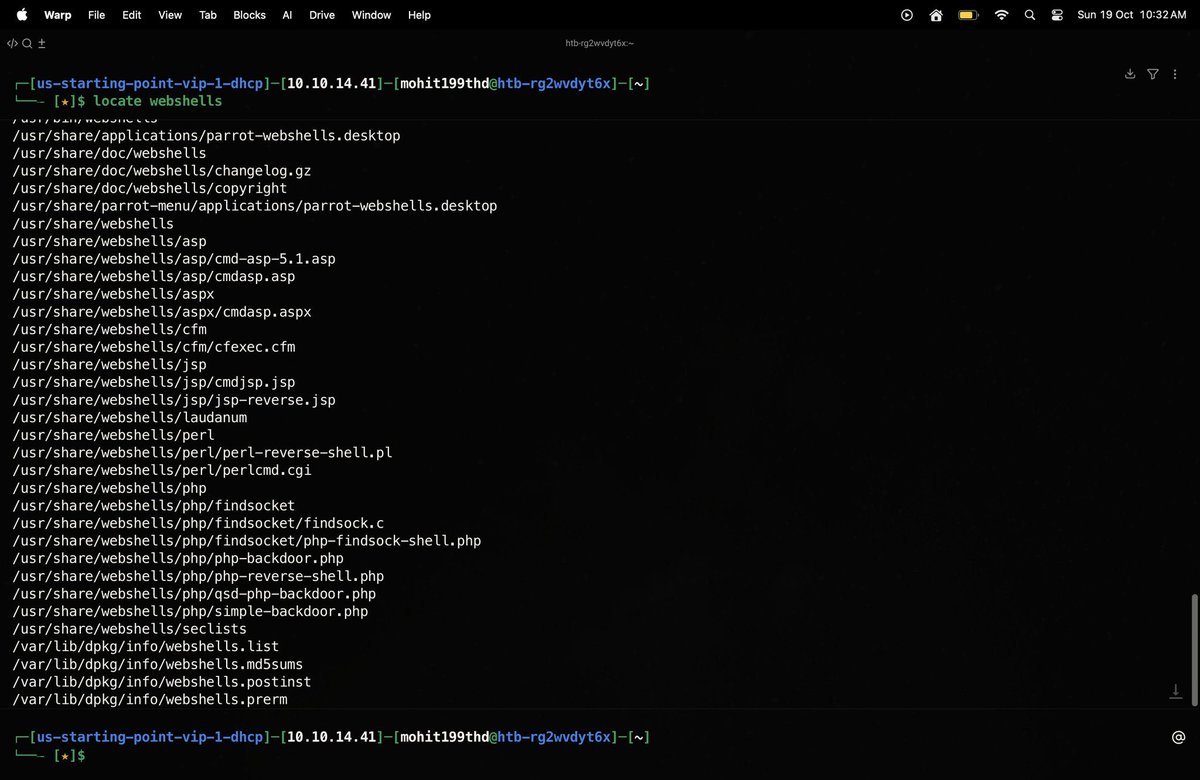Click the /usr/share/webshells/aspx directory line
This screenshot has height=780, width=1200.
click(x=114, y=294)
